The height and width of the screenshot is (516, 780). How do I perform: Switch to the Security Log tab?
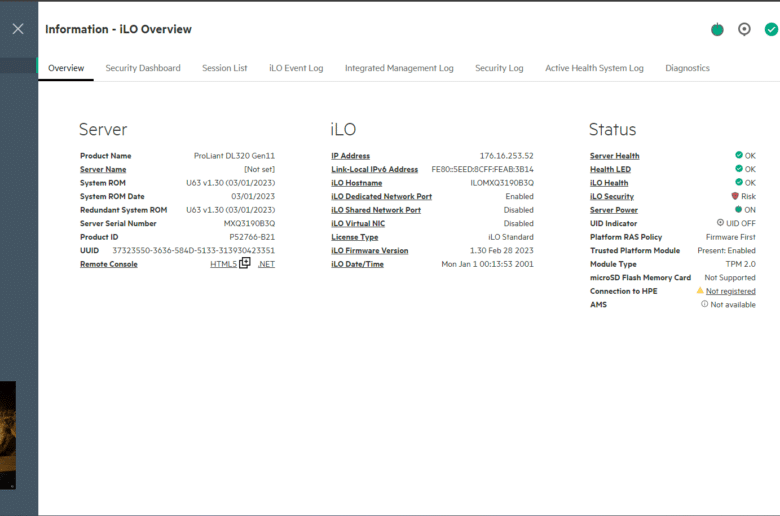[x=499, y=68]
